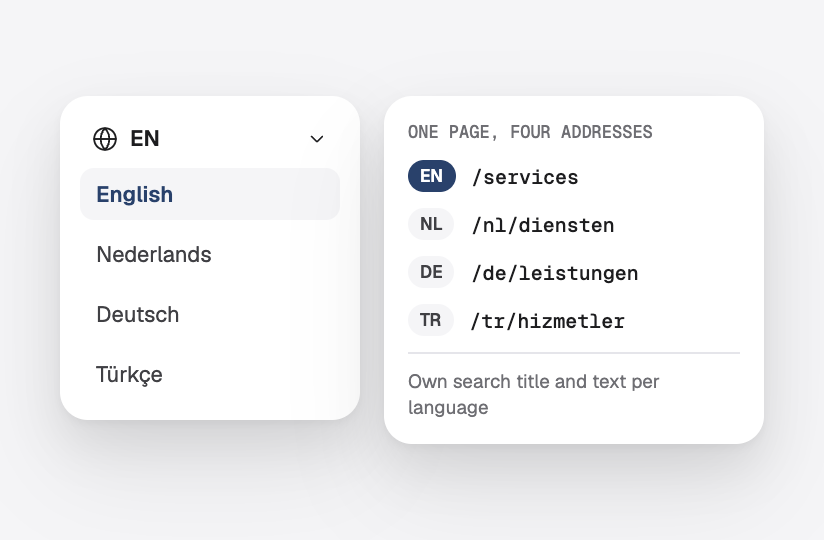Click the globe language icon

pos(105,139)
